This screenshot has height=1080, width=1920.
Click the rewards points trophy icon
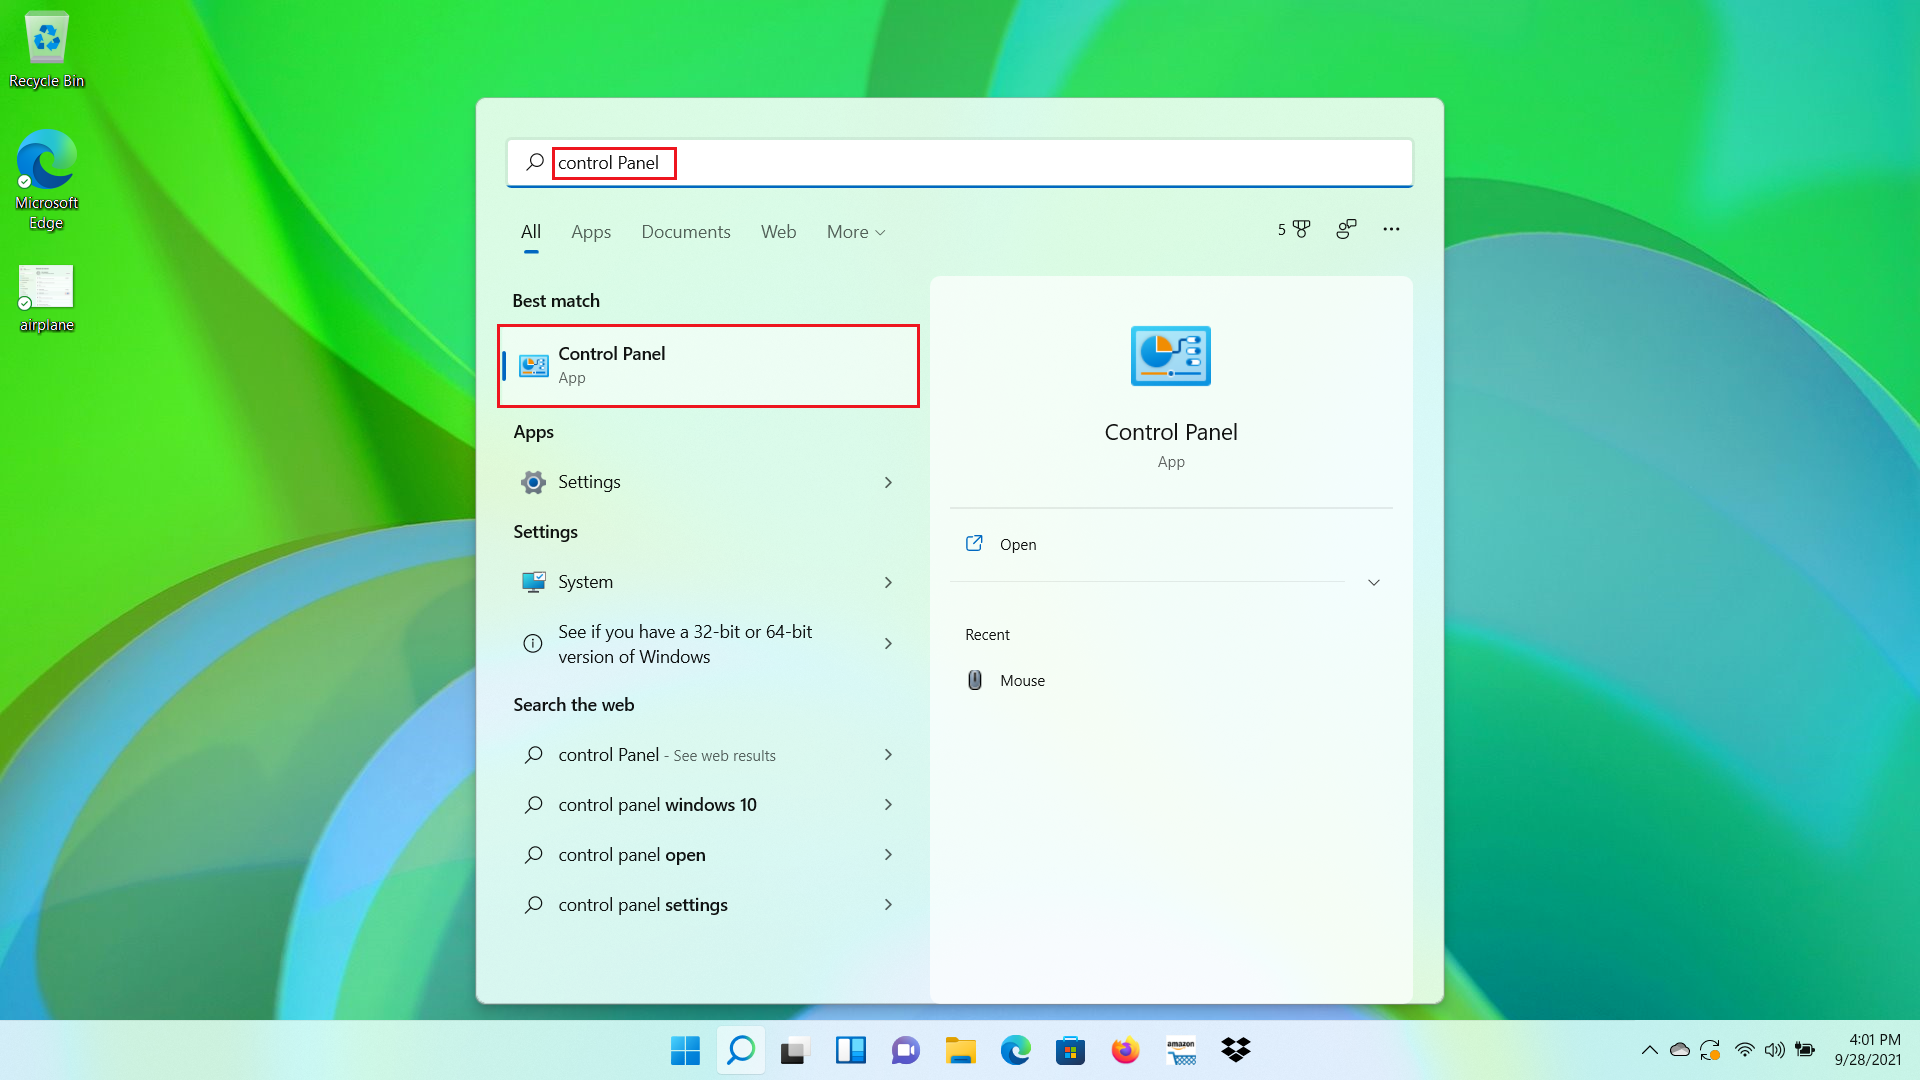pos(1294,230)
